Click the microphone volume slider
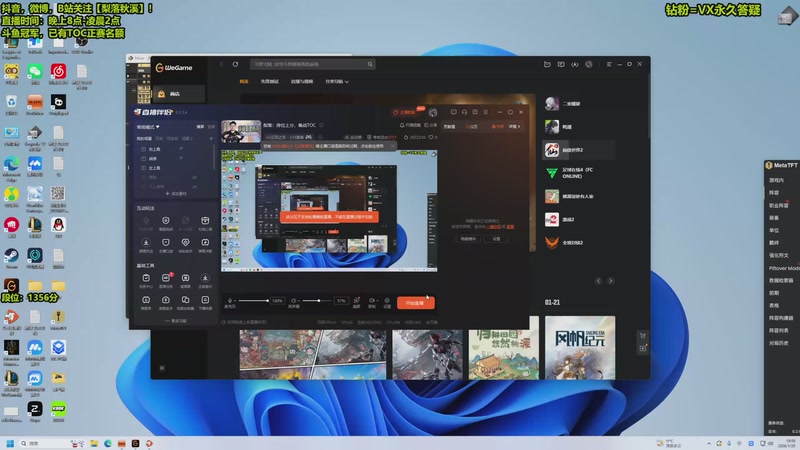This screenshot has width=800, height=450. 254,301
